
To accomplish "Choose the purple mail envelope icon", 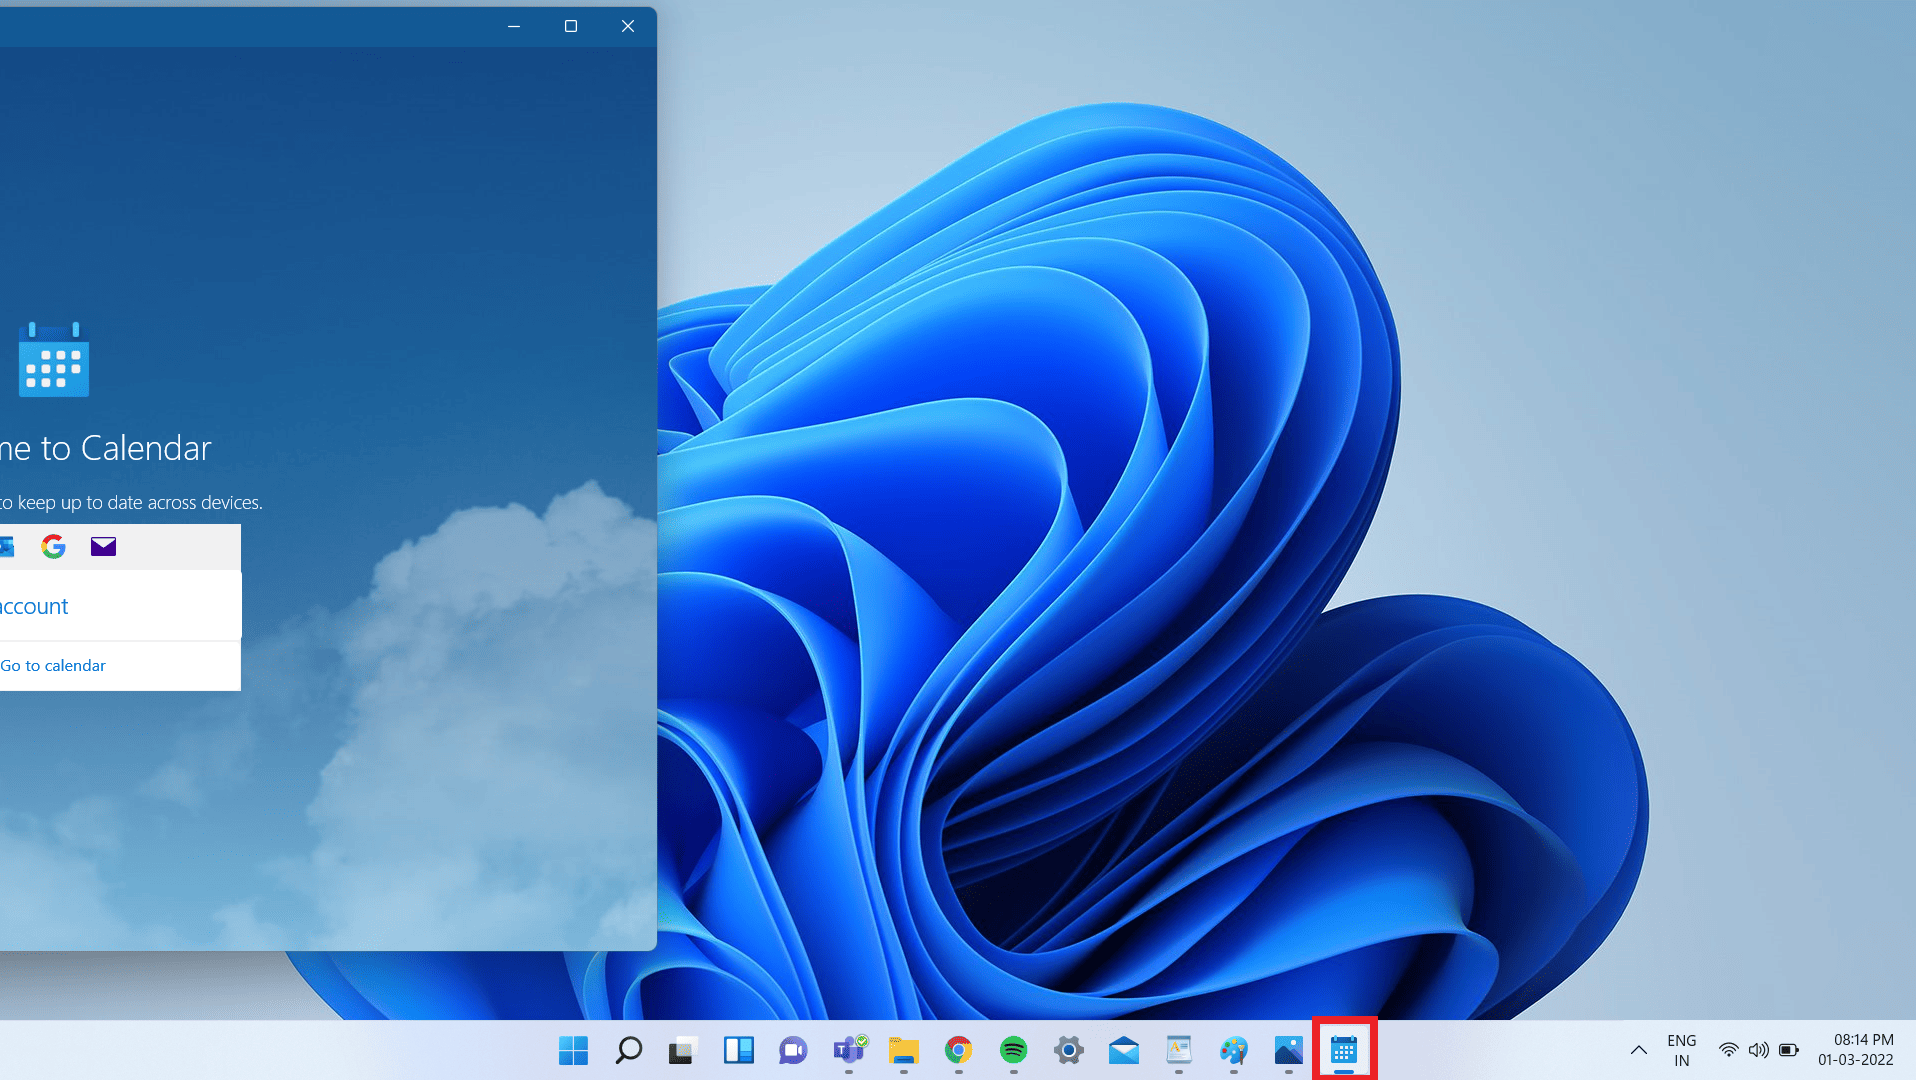I will click(x=103, y=546).
